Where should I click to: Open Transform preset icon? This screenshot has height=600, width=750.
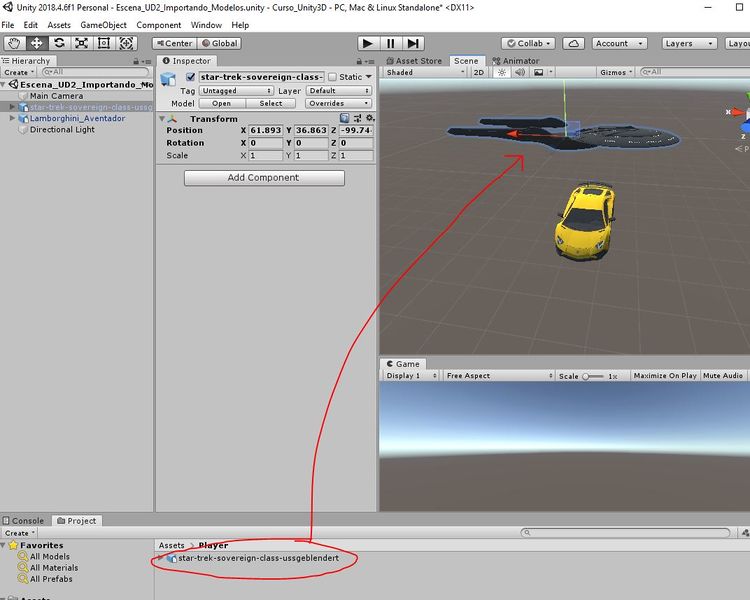(x=357, y=118)
